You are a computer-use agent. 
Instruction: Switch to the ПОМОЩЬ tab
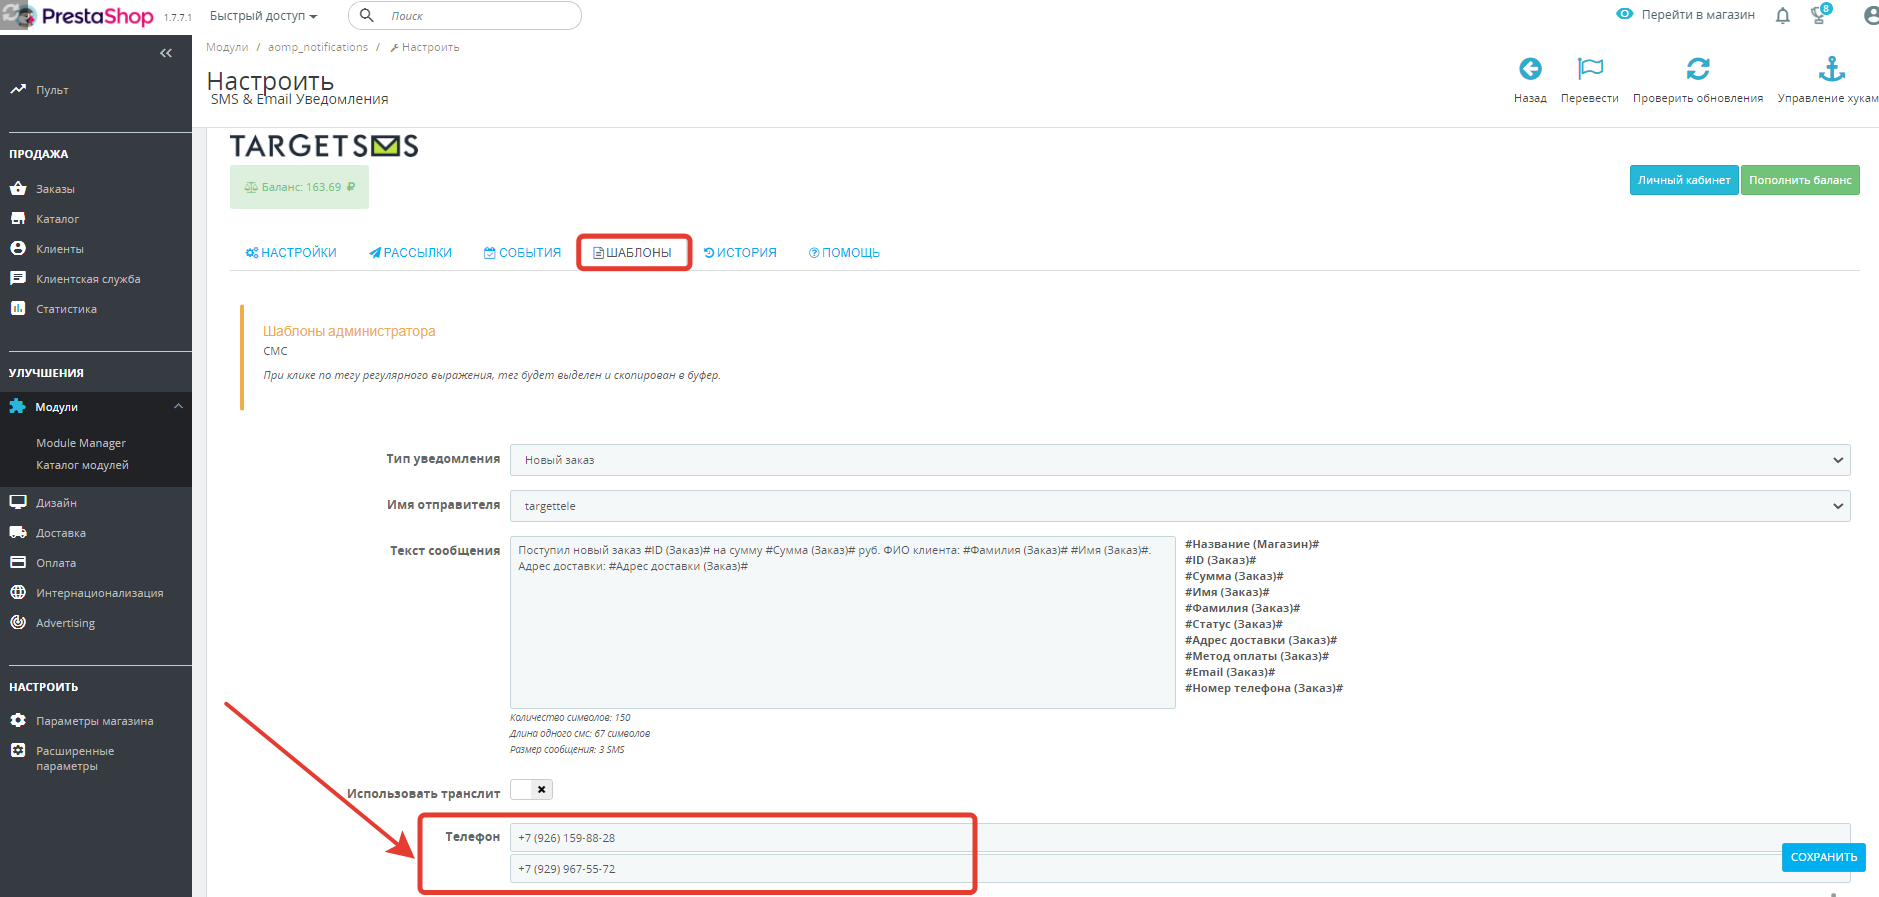[844, 253]
